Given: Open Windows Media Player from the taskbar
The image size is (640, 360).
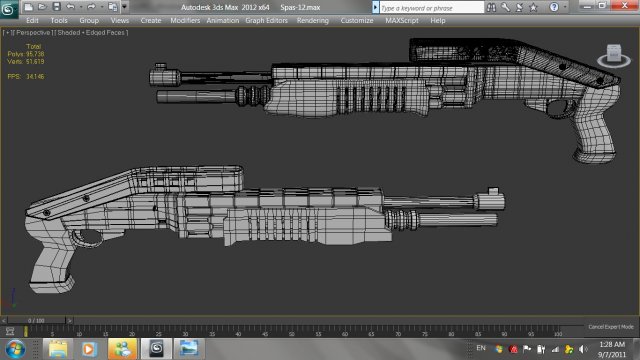Looking at the screenshot, I should (89, 349).
